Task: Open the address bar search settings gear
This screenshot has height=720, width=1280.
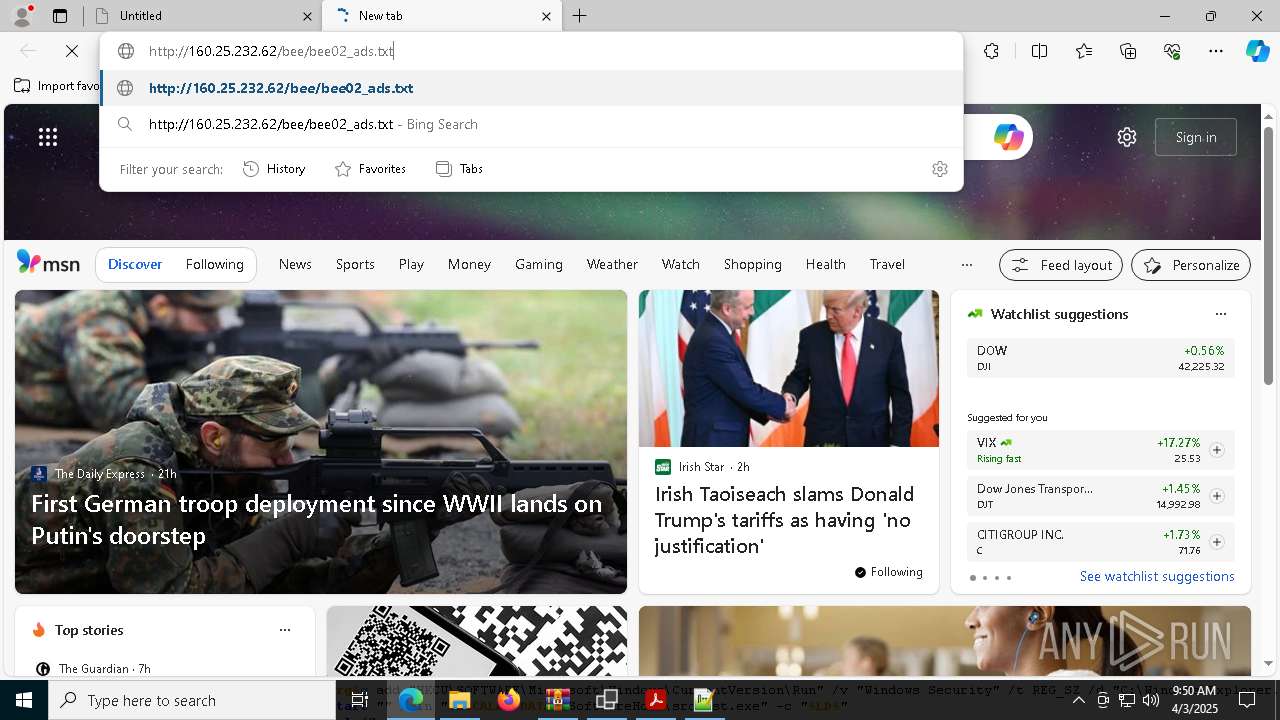Action: click(939, 169)
